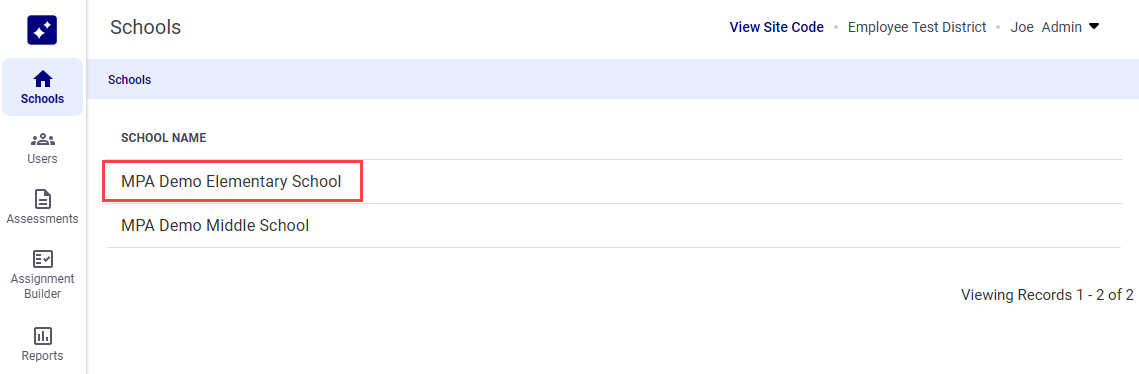Select MPA Demo Middle School
The image size is (1139, 374).
pos(215,226)
